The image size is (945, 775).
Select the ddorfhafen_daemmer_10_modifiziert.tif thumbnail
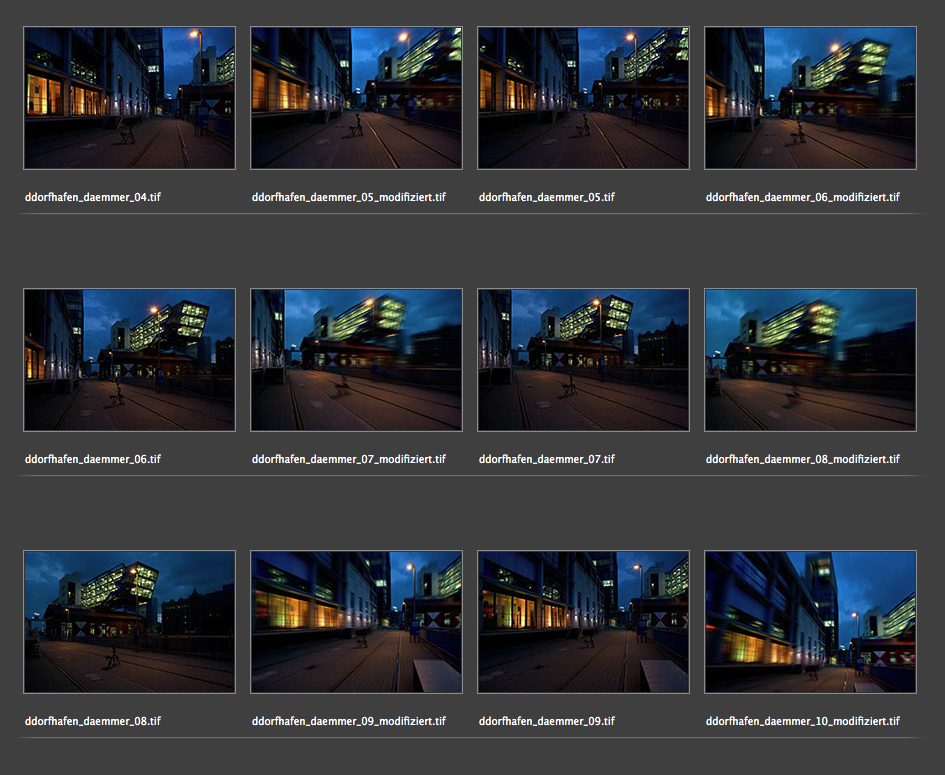pos(810,621)
